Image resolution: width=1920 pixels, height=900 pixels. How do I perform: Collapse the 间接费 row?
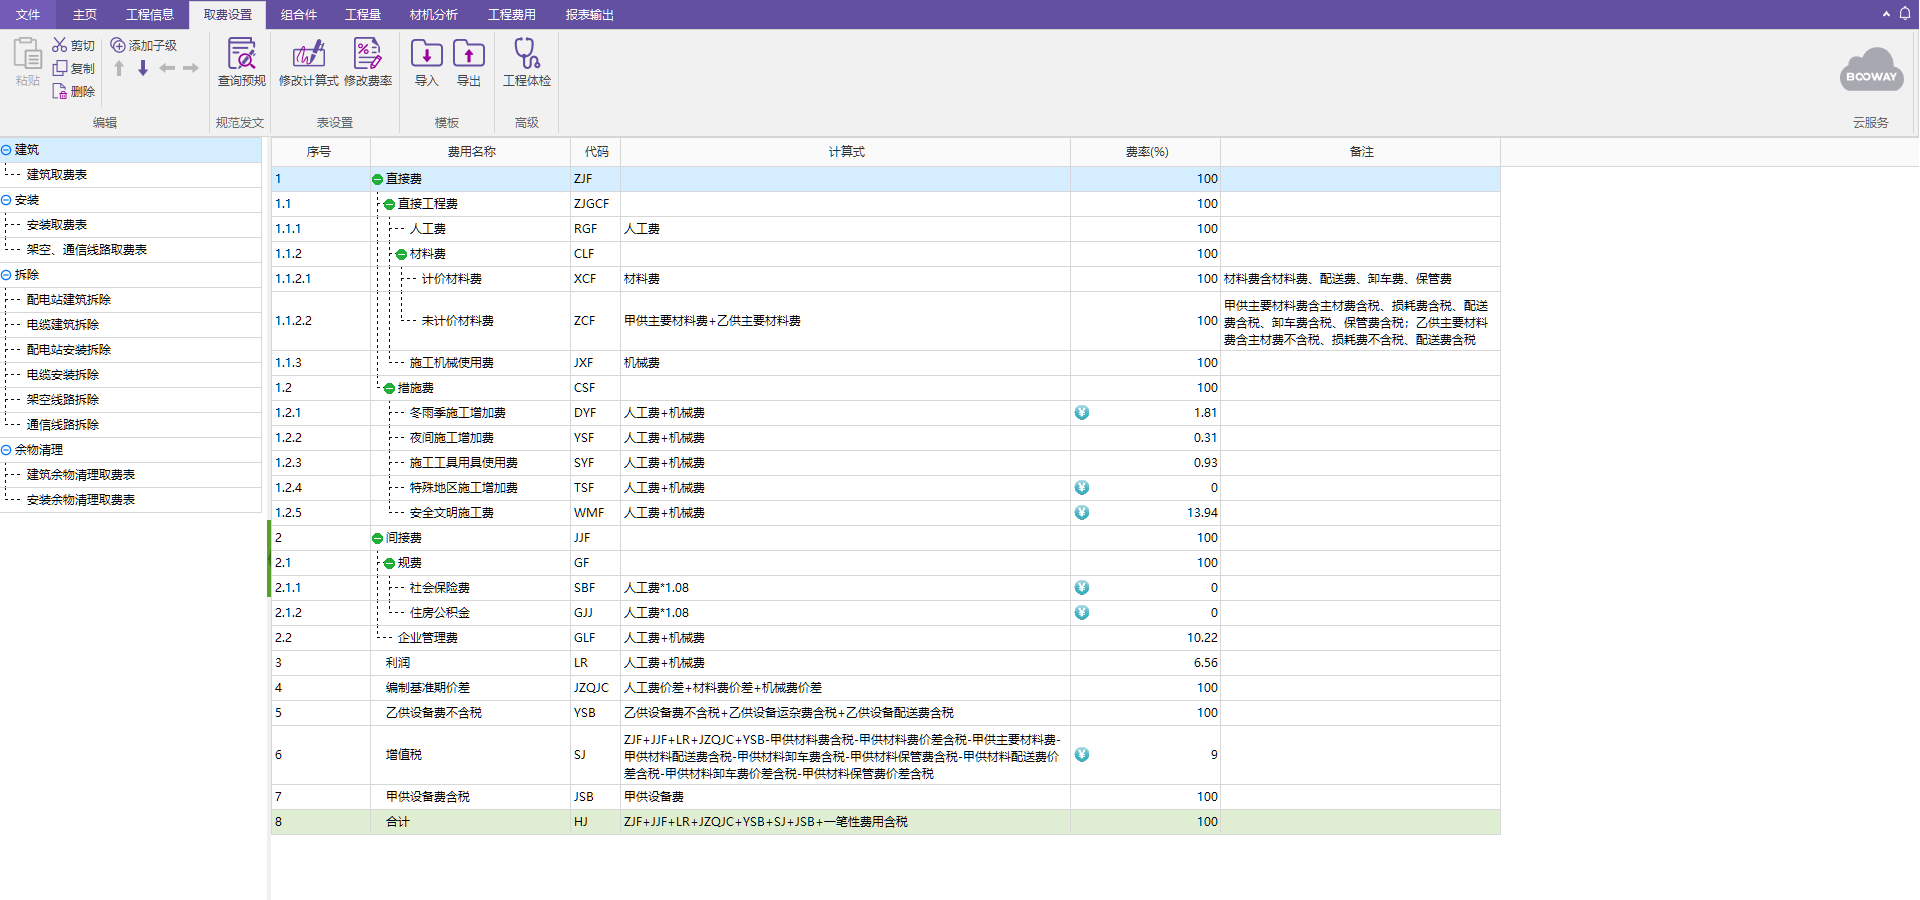click(377, 538)
